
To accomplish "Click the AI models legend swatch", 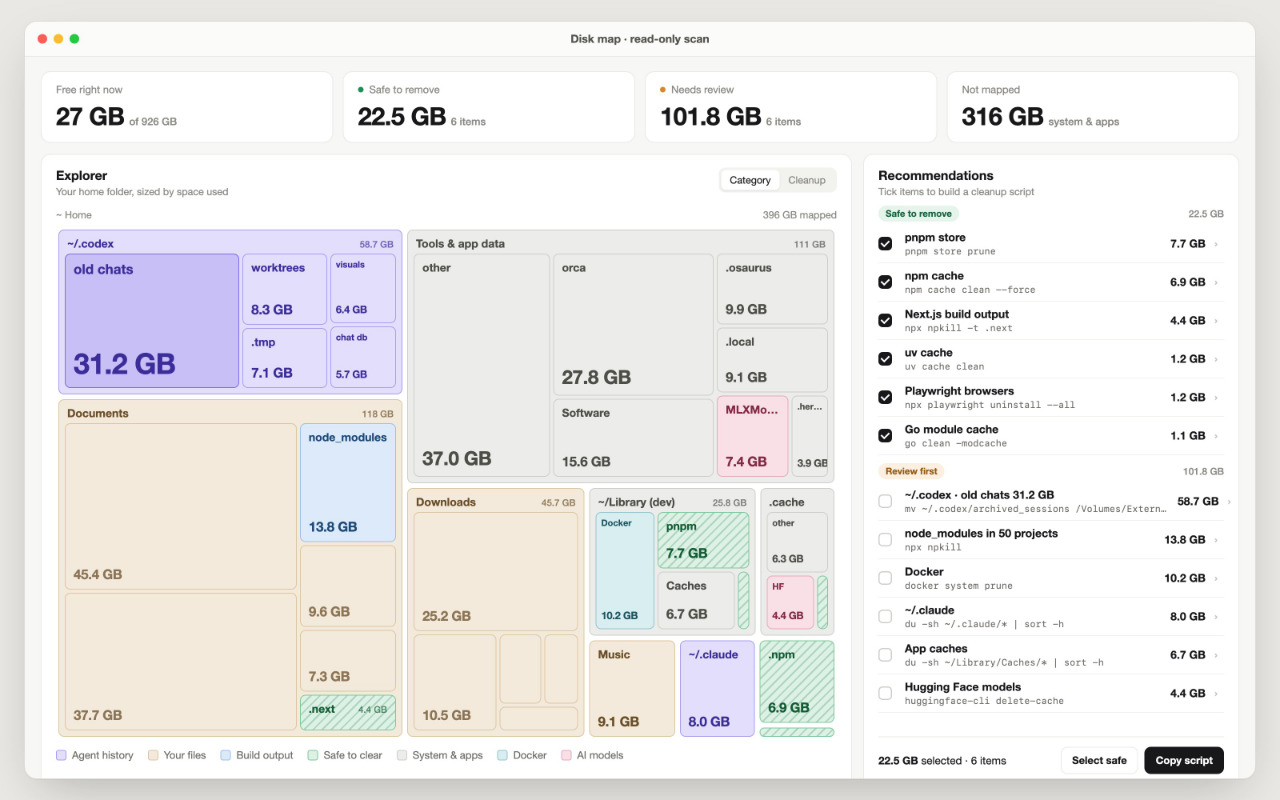I will point(567,755).
